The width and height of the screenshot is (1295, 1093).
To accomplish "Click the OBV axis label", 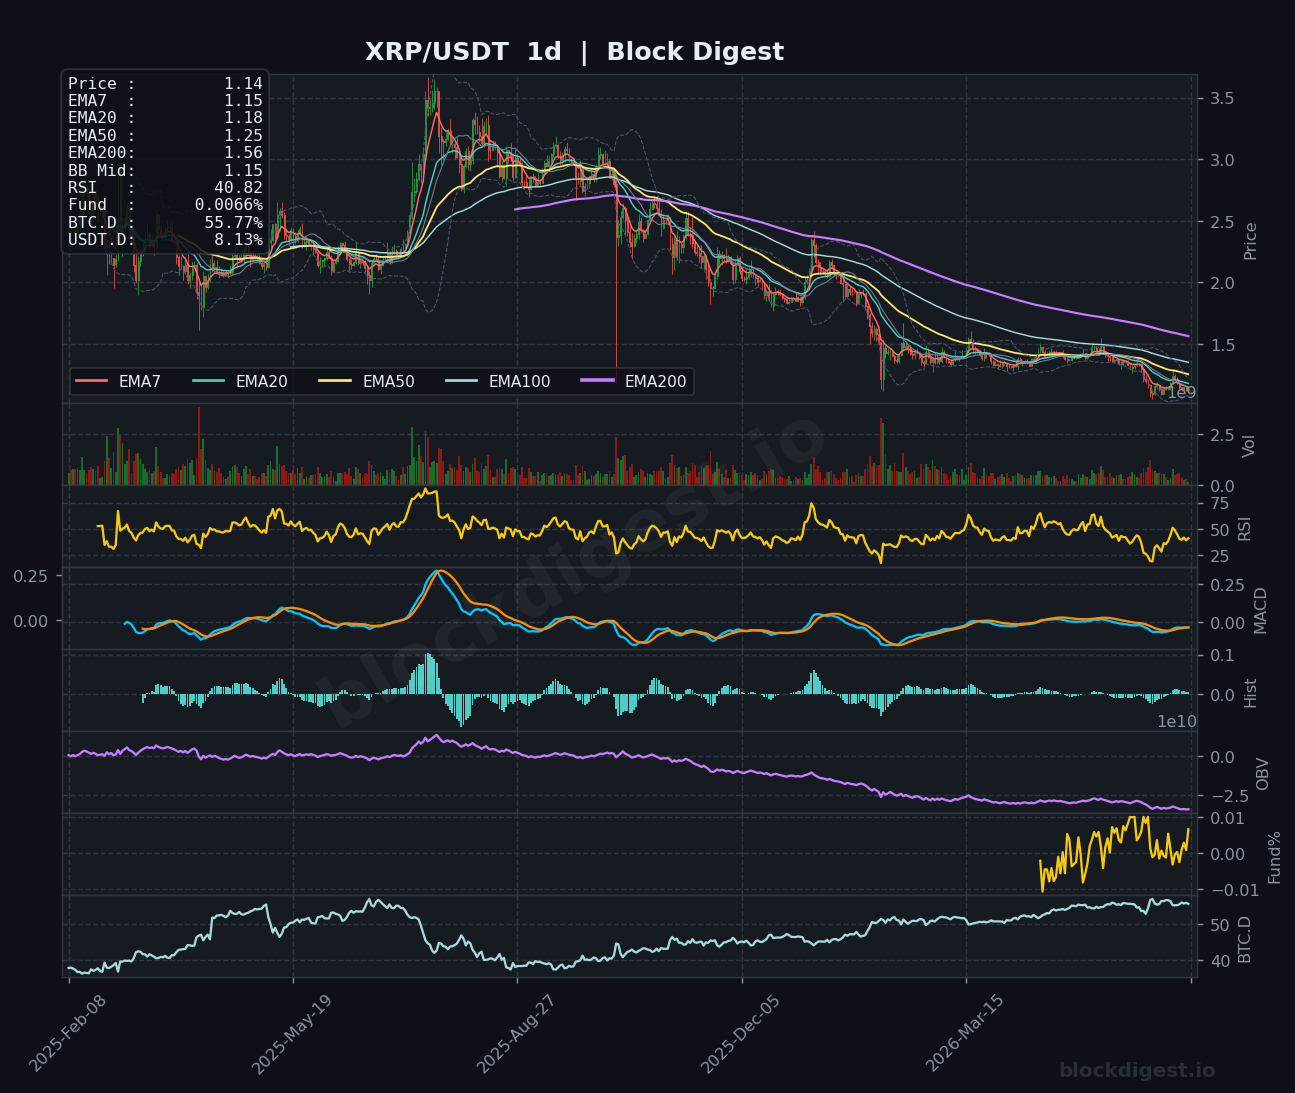I will [1262, 774].
